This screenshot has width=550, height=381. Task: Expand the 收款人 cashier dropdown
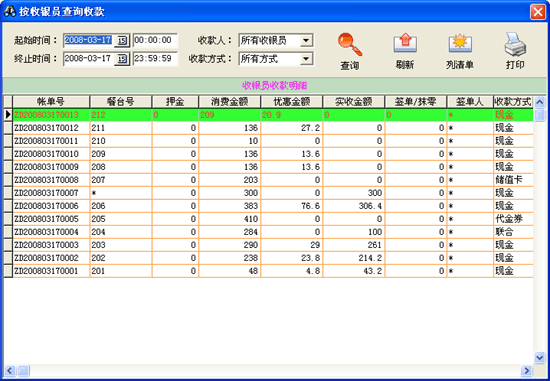click(306, 40)
